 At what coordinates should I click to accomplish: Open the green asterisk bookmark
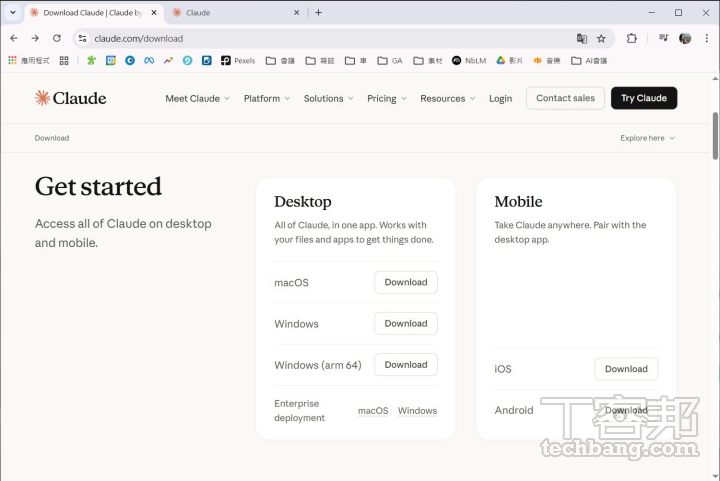point(91,61)
